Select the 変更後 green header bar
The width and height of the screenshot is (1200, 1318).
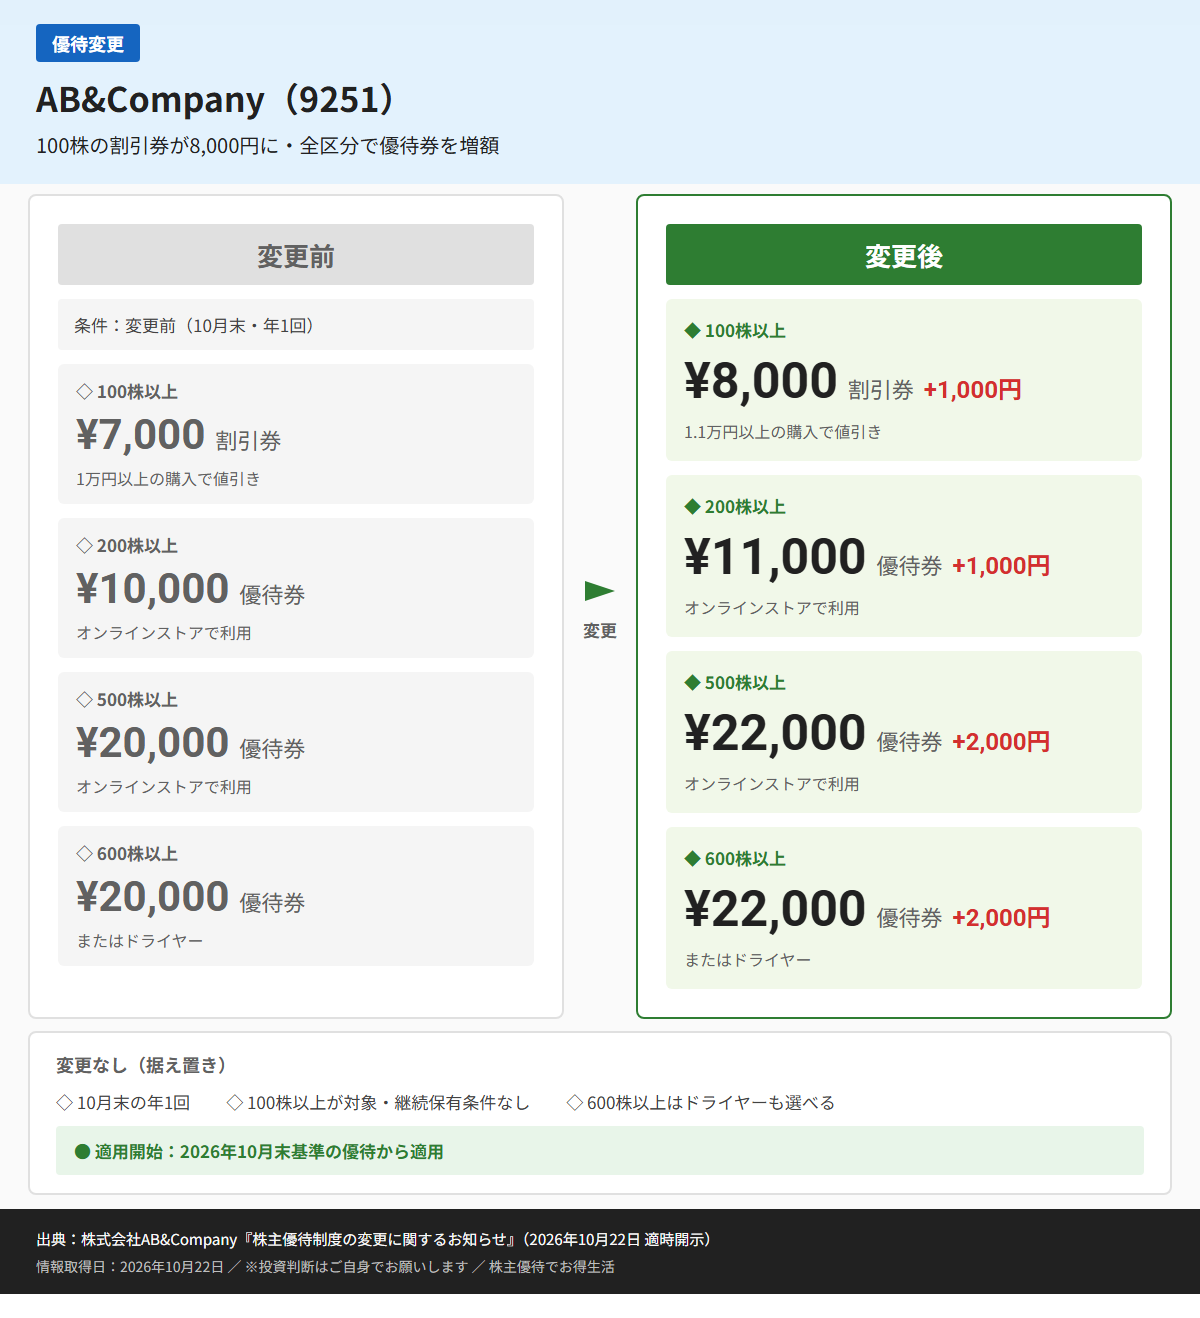(x=904, y=255)
